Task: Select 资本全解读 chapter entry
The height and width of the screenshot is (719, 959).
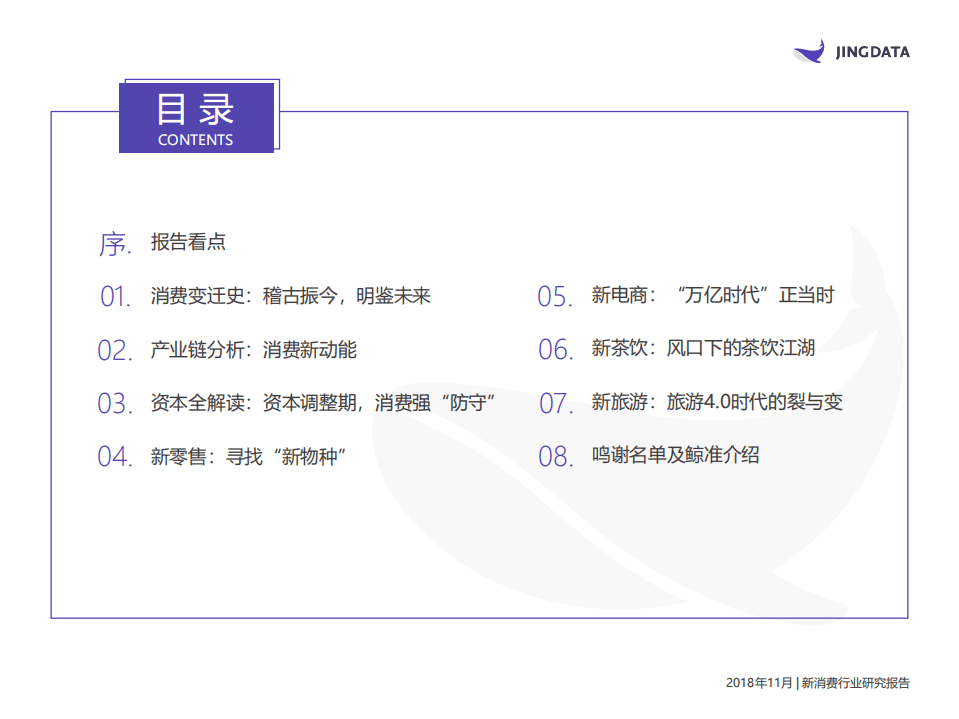Action: tap(320, 403)
